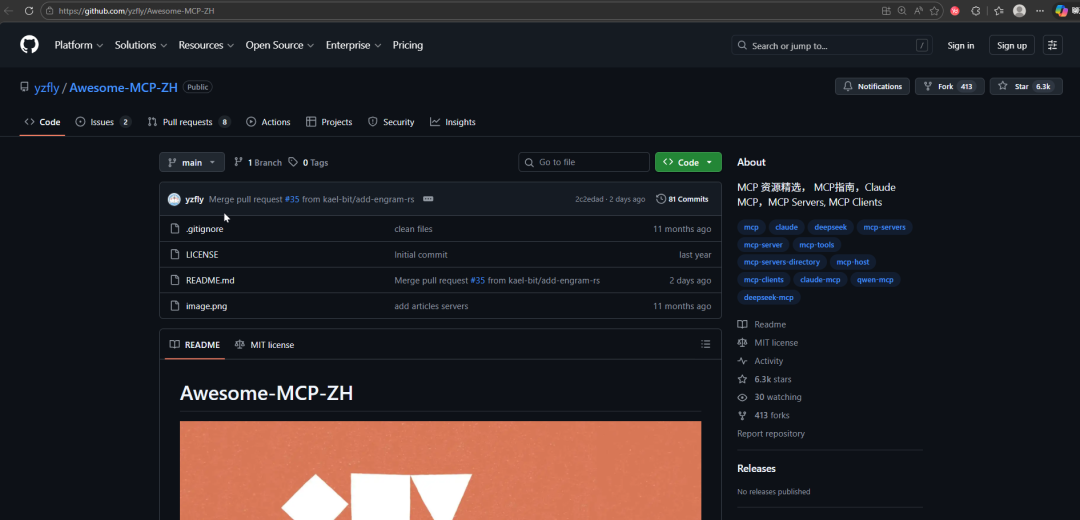Switch to the Issues tab
The width and height of the screenshot is (1080, 520).
pyautogui.click(x=103, y=122)
